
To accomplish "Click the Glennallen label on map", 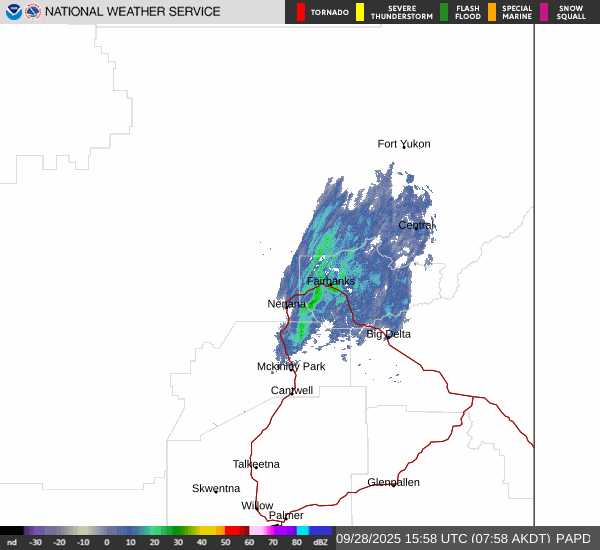I will (x=393, y=482).
